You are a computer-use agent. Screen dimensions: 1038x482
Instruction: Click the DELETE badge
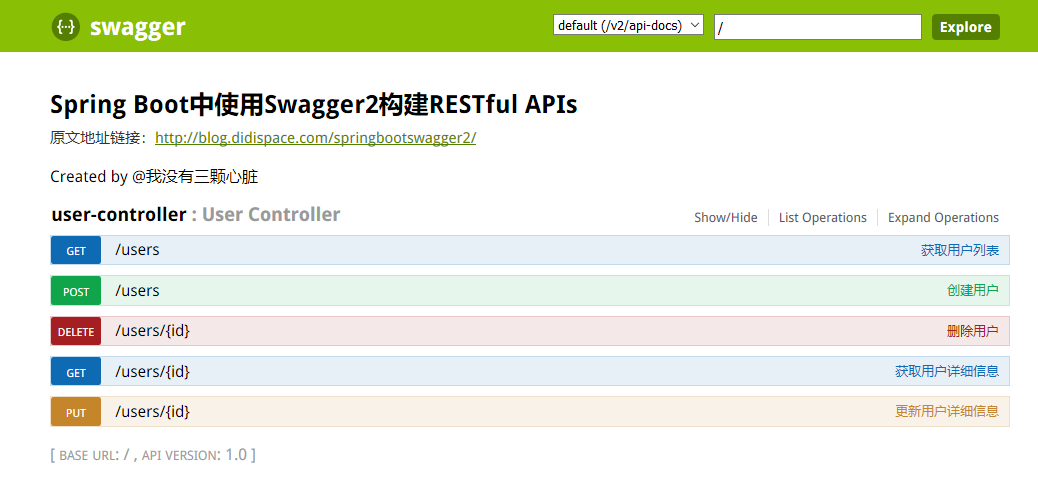76,332
